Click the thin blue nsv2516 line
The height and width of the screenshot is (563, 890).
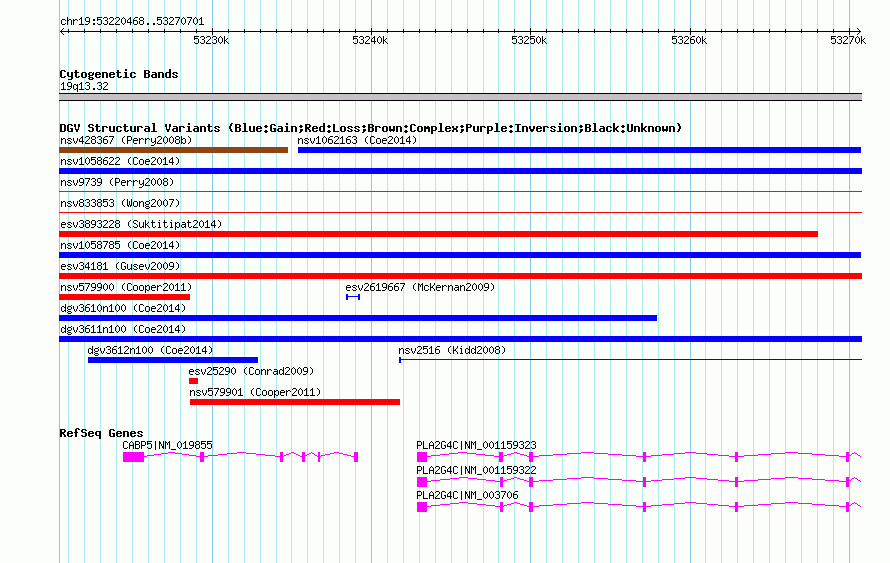631,360
